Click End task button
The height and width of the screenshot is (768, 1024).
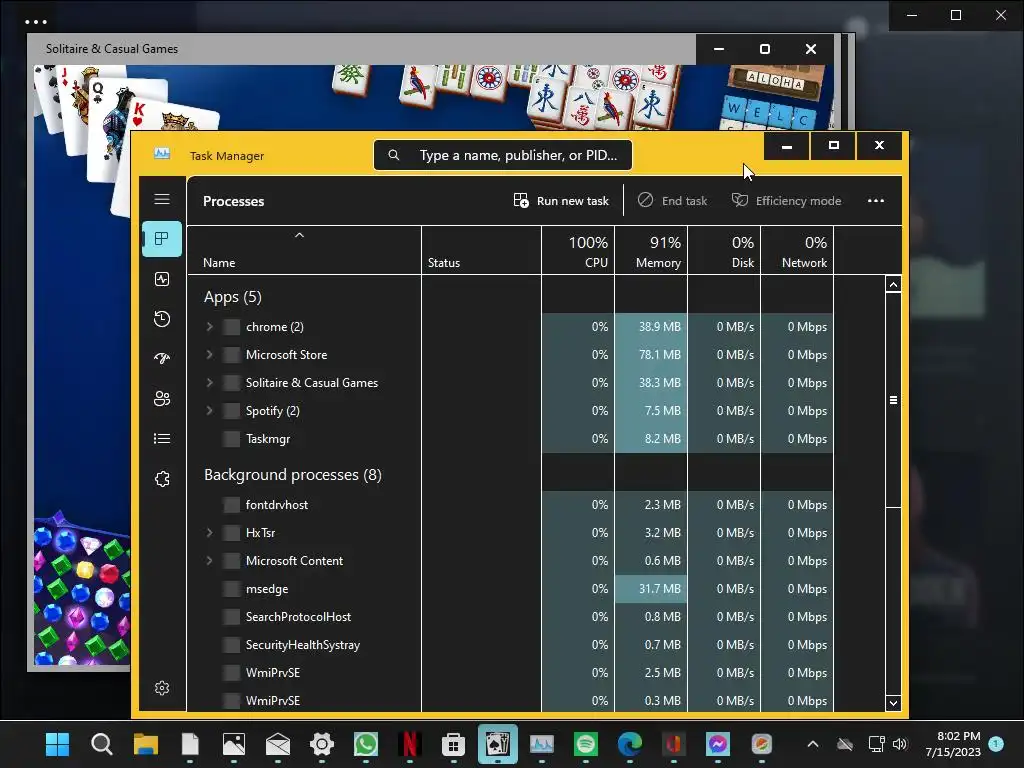(x=672, y=200)
